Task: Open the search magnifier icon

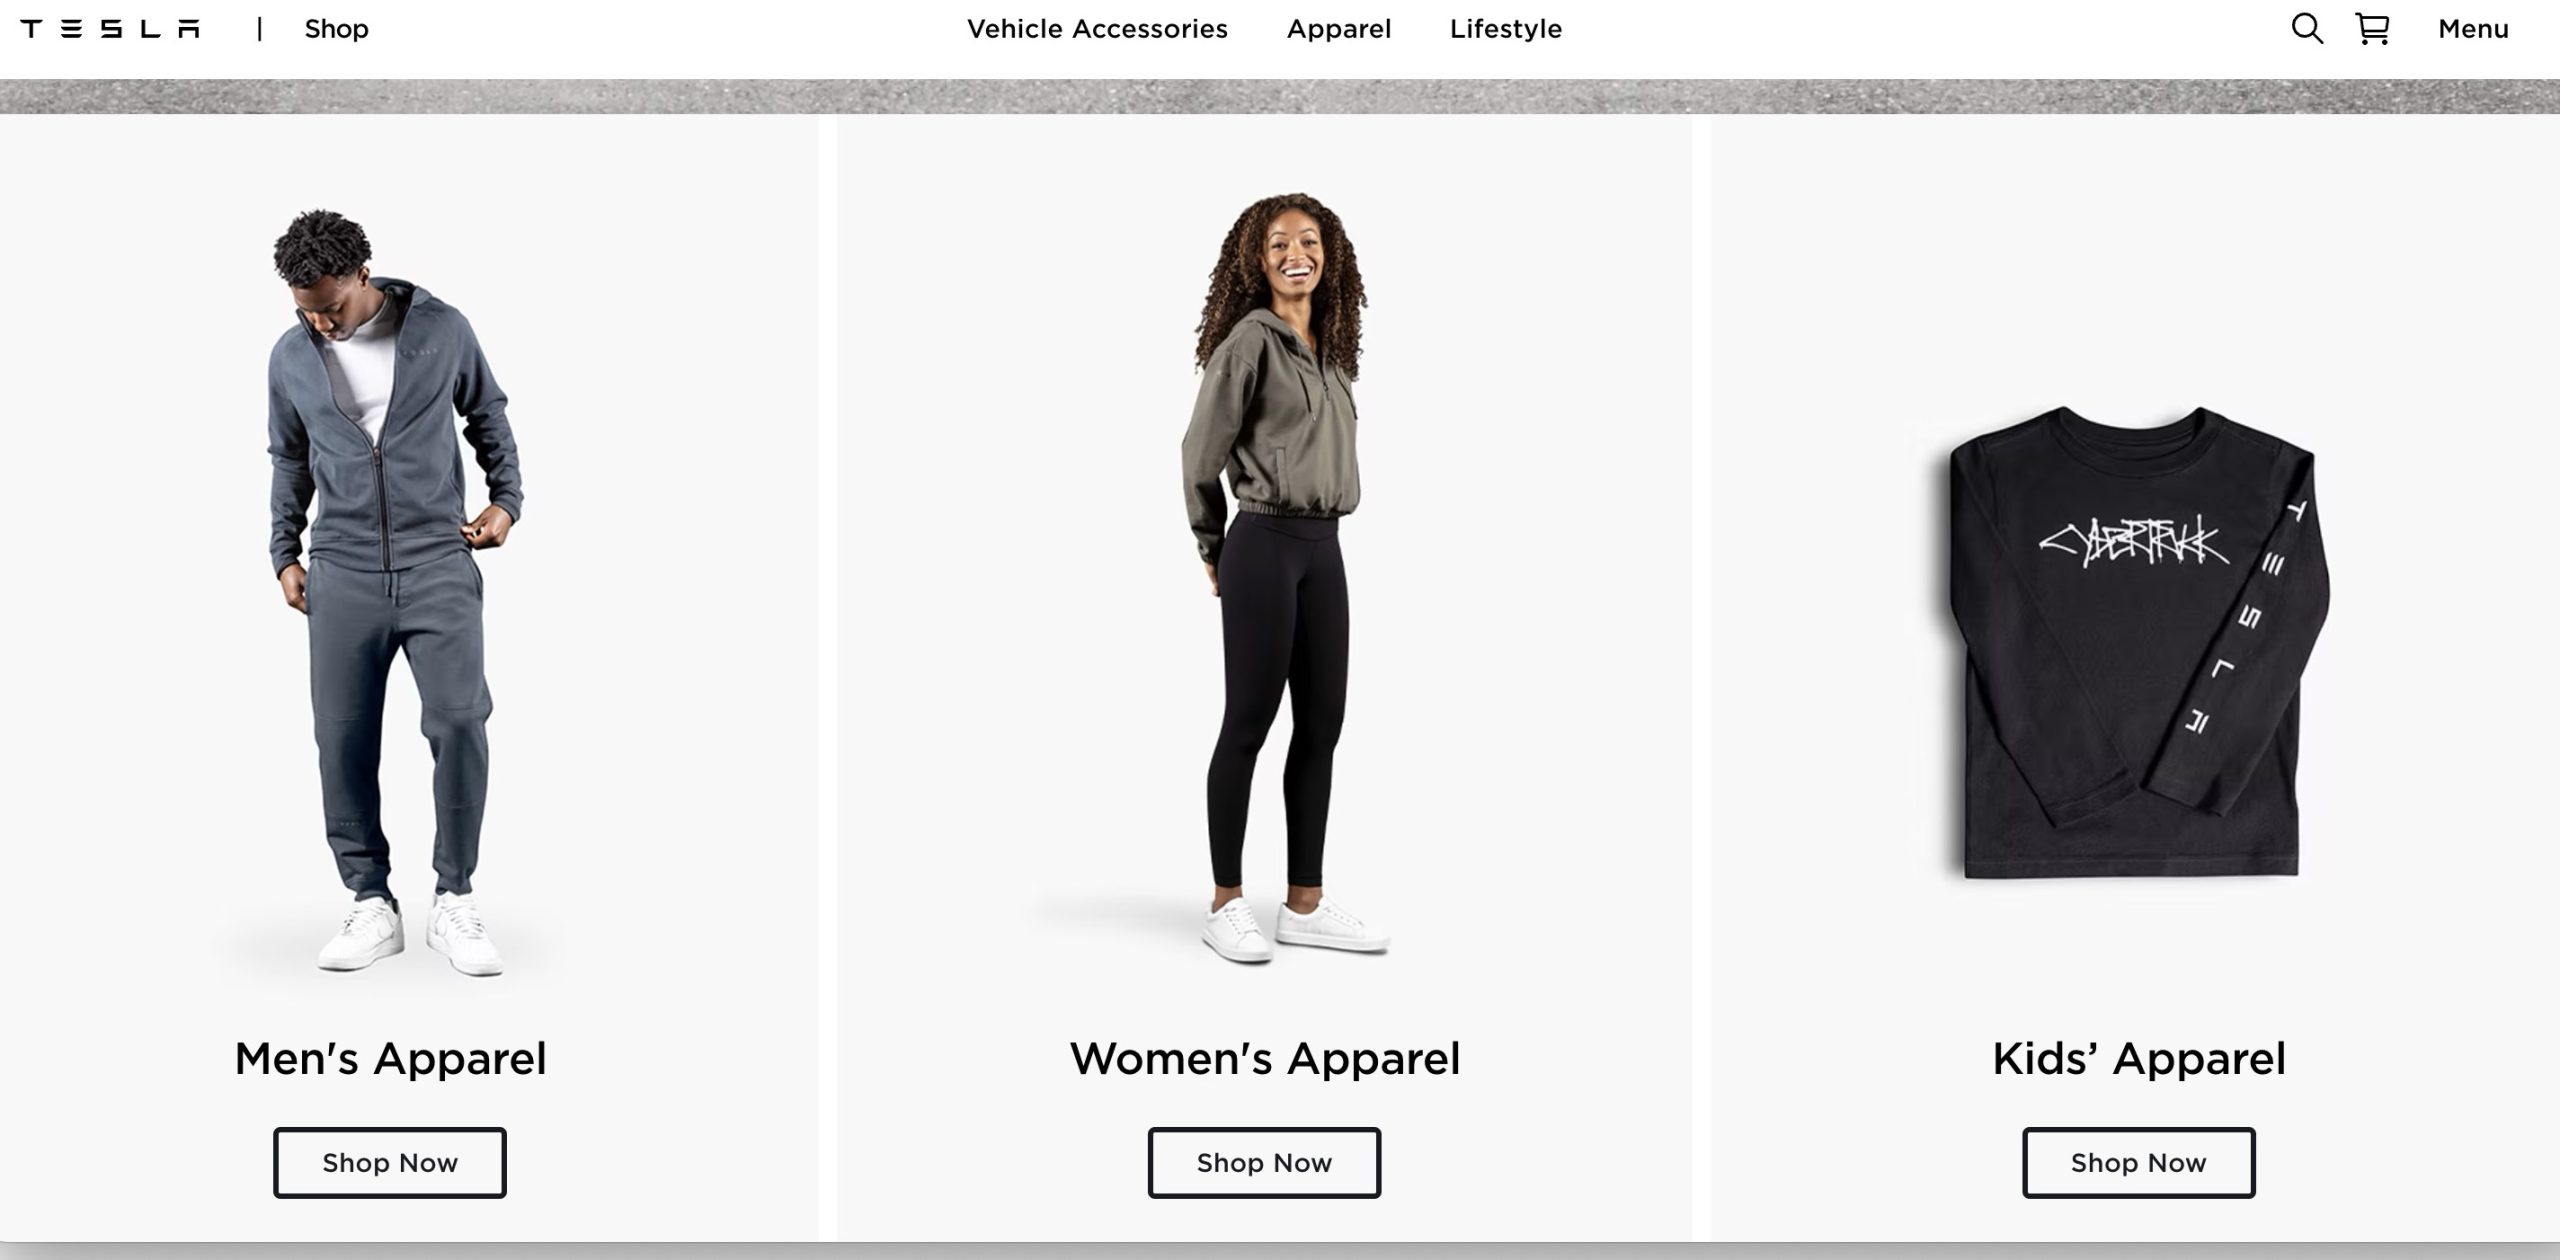Action: [x=2307, y=29]
